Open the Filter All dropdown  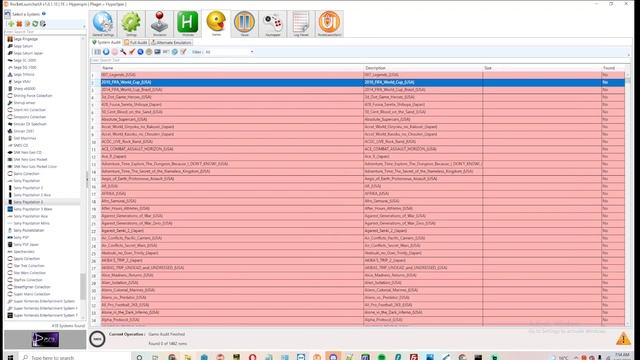click(229, 52)
